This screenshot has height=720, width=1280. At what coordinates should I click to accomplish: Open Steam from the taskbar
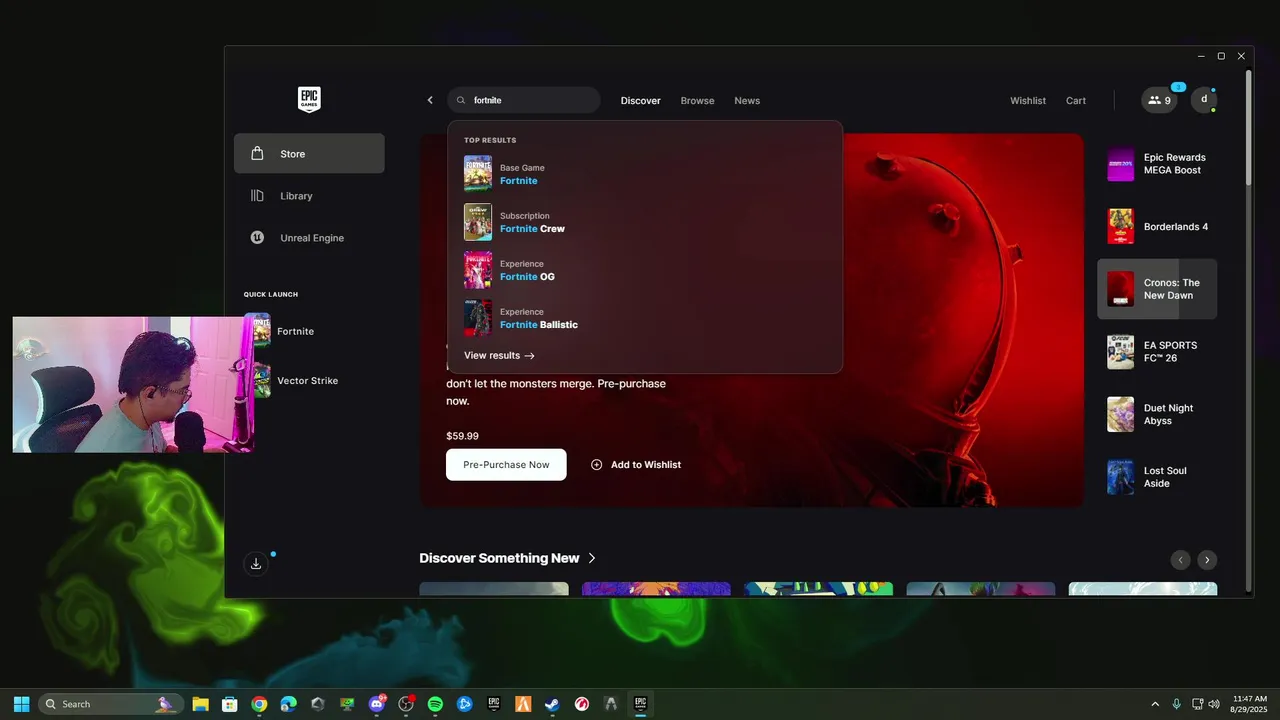click(552, 704)
